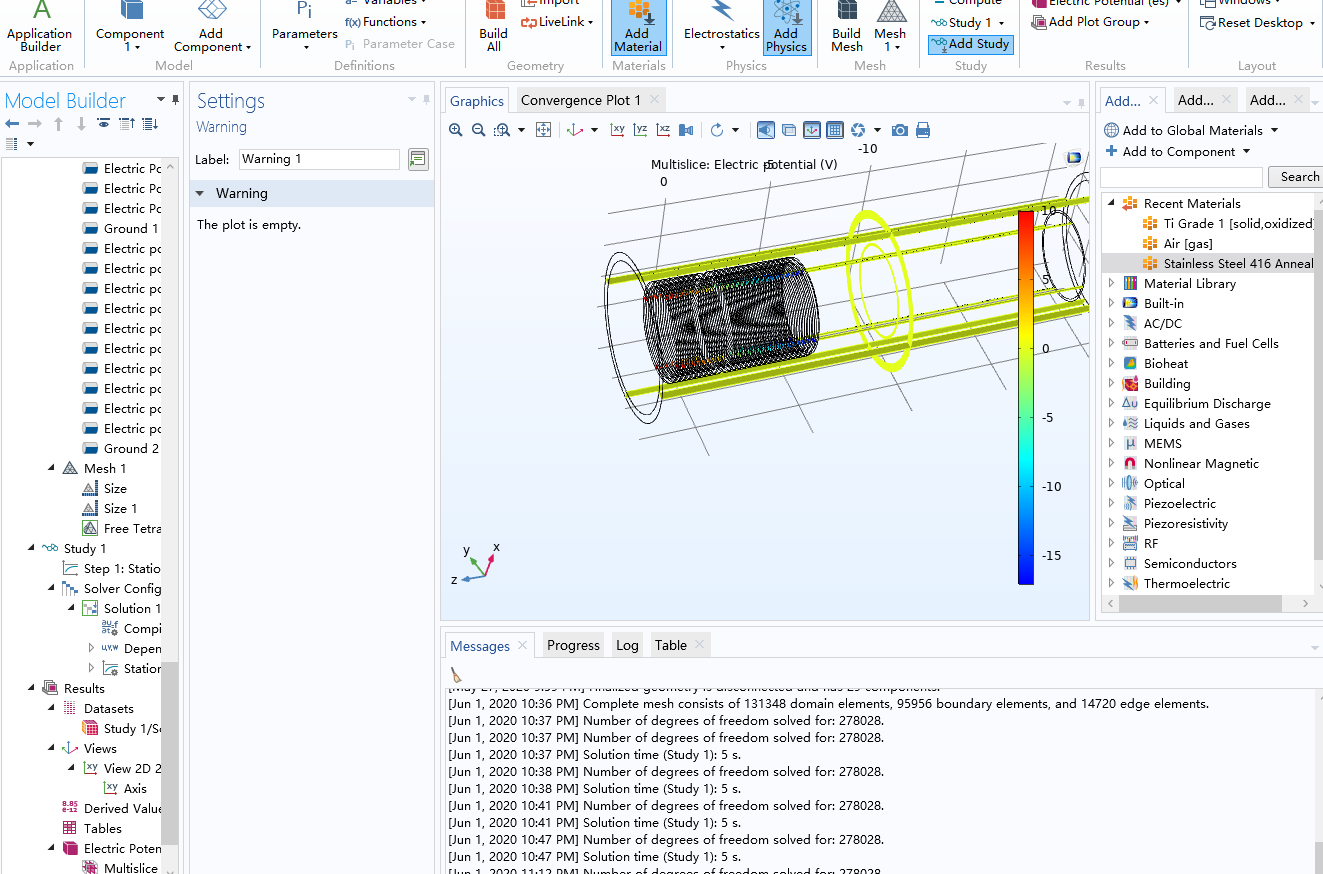Toggle grid display in graphics toolbar
Image resolution: width=1323 pixels, height=874 pixels.
click(x=835, y=130)
